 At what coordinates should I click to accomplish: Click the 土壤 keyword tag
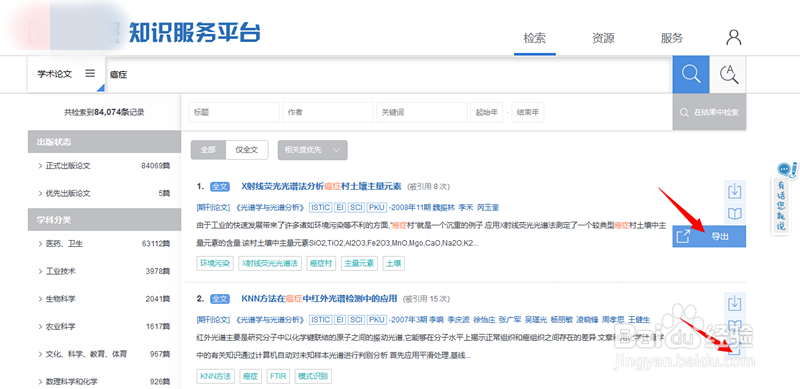coord(394,263)
